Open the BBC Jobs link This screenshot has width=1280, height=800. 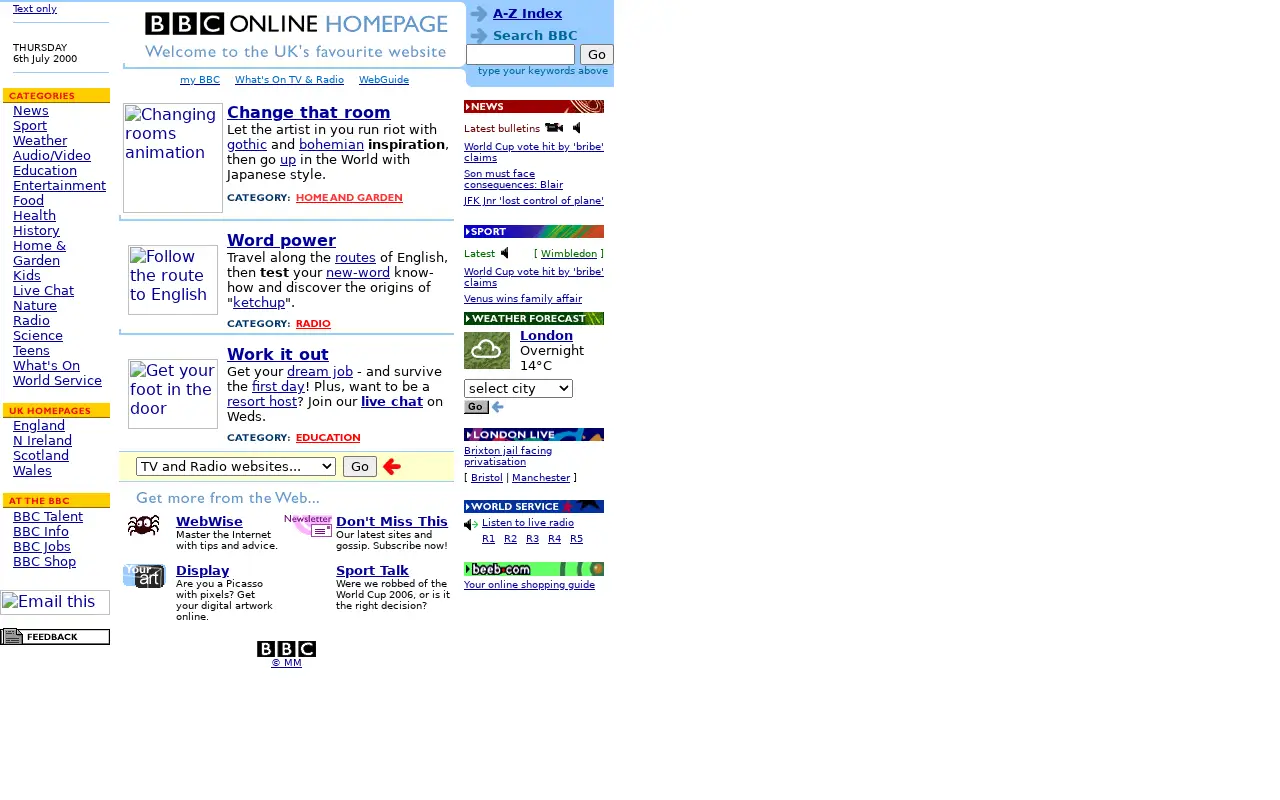point(42,547)
